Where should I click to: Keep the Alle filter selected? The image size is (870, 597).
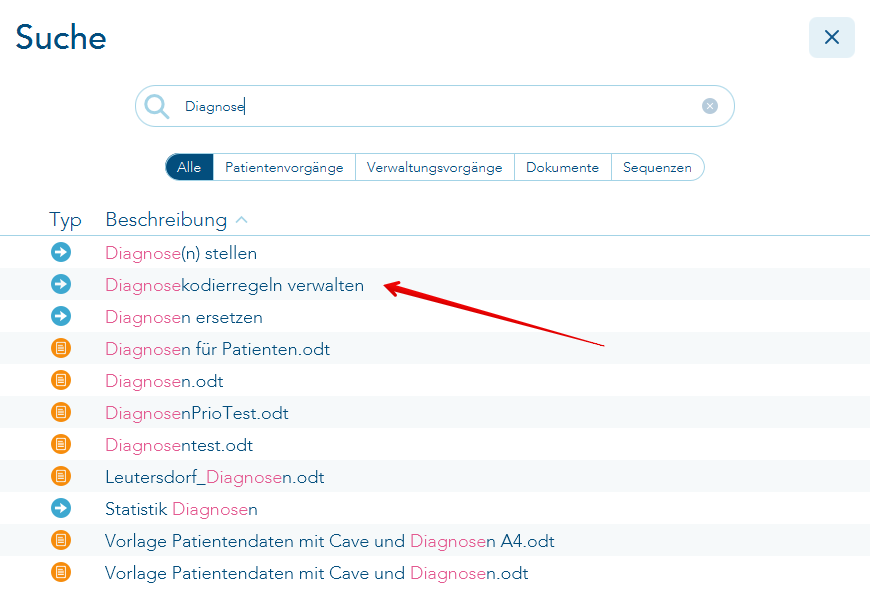click(189, 167)
